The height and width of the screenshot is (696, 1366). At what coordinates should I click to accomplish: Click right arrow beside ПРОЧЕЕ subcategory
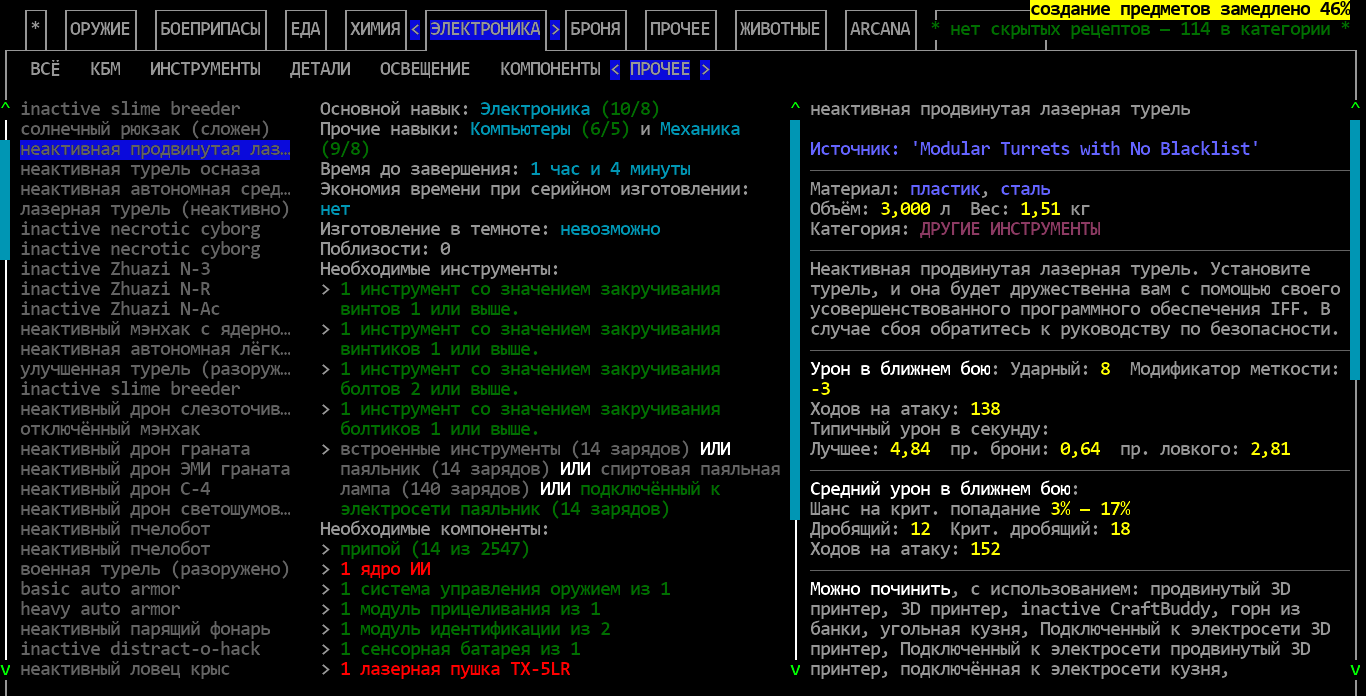[705, 69]
